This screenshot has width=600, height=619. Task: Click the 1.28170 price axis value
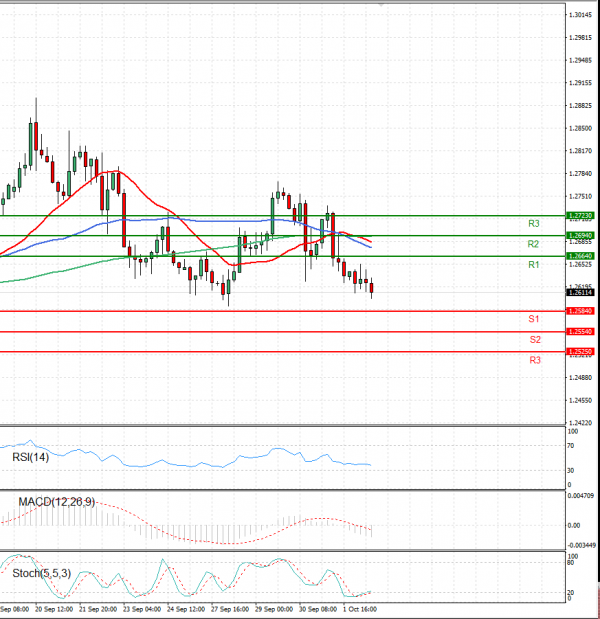coord(580,151)
